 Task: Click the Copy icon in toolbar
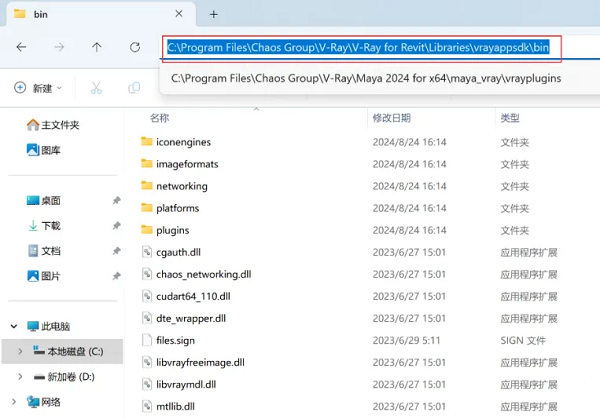click(x=134, y=88)
